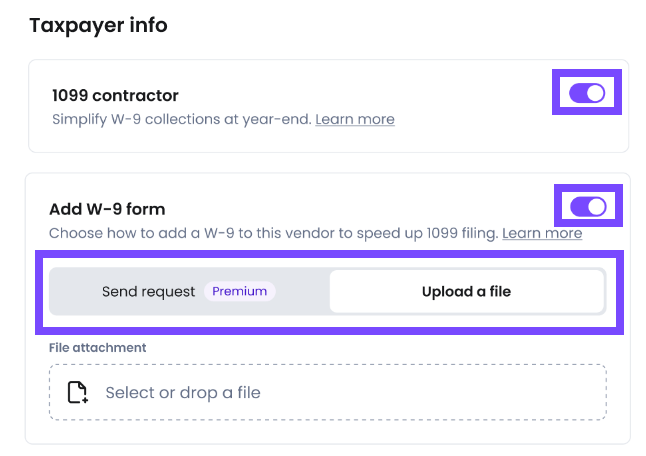Click the 1099 contractor title
Image resolution: width=646 pixels, height=456 pixels.
[x=115, y=96]
